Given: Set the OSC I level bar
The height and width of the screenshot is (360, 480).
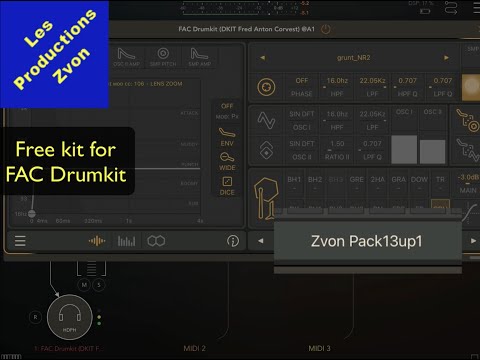Looking at the screenshot, I should coord(404,149).
